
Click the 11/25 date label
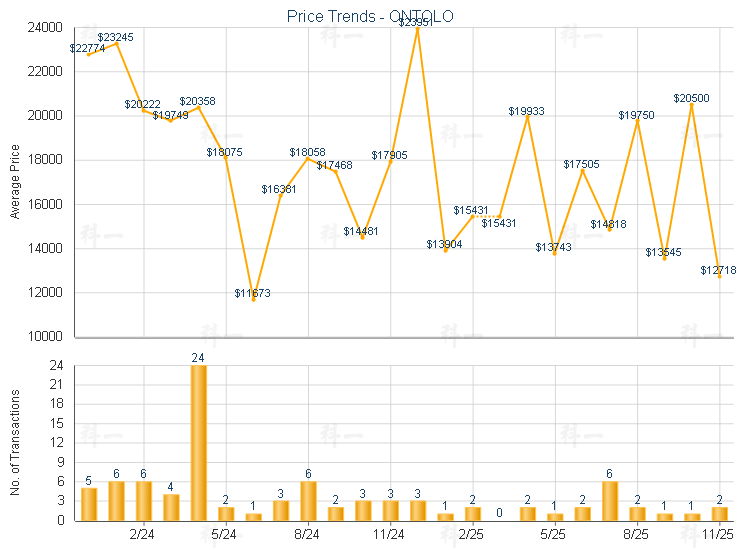718,535
